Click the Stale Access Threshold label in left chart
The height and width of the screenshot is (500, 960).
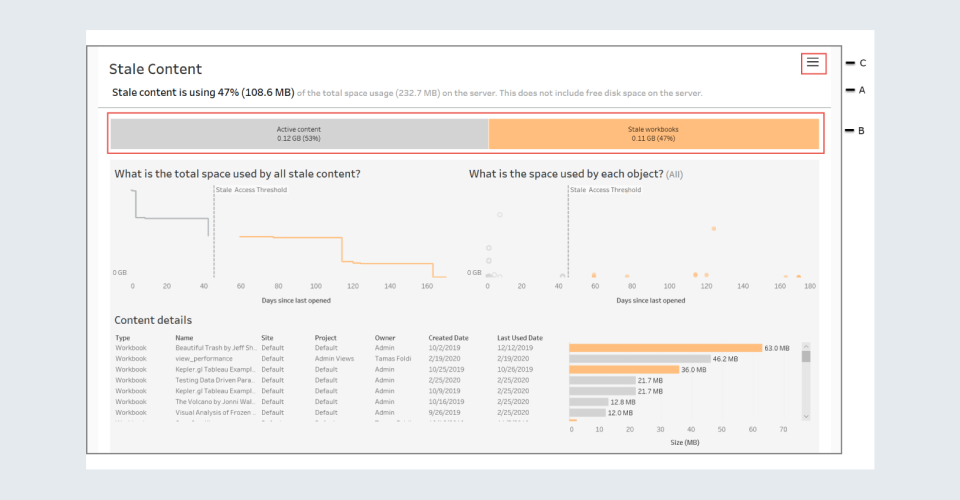tap(251, 189)
